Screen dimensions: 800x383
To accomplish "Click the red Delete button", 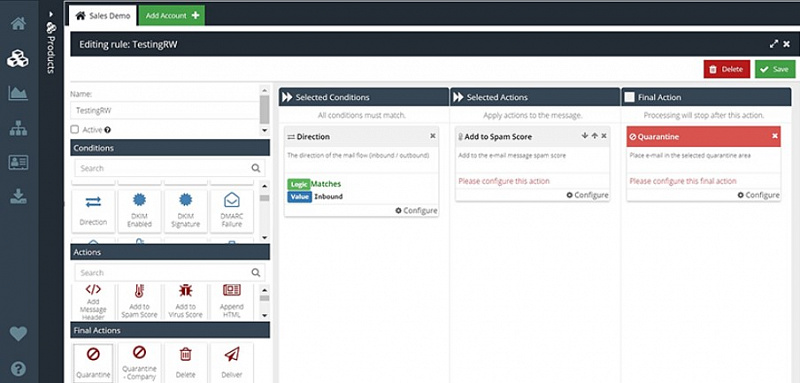I will tap(727, 69).
